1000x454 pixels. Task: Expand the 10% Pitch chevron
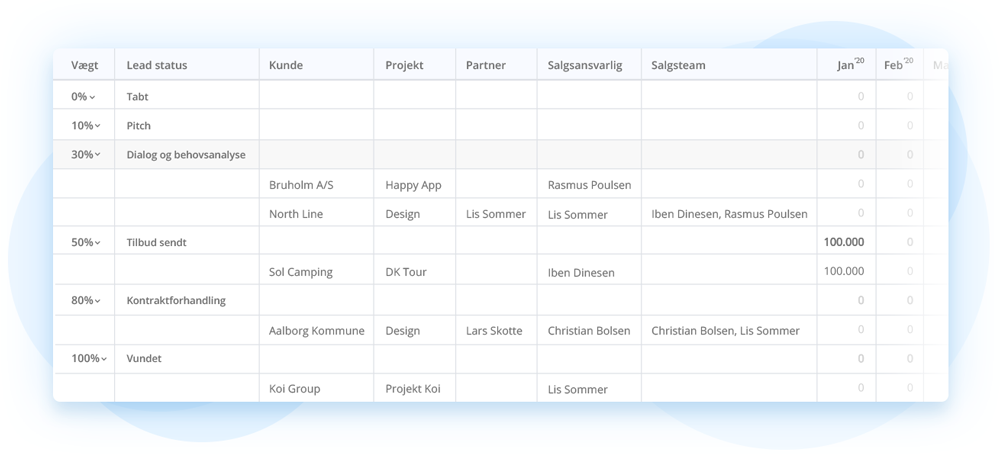pos(98,126)
